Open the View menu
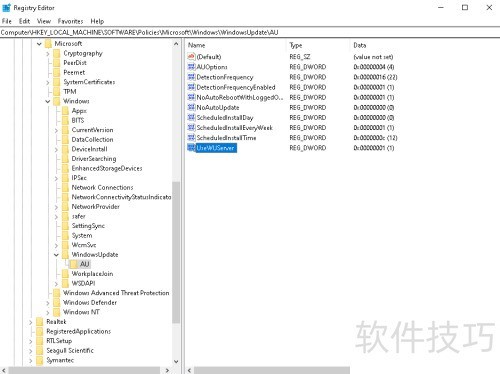Screen dimensions: 500x374 [x=44, y=21]
